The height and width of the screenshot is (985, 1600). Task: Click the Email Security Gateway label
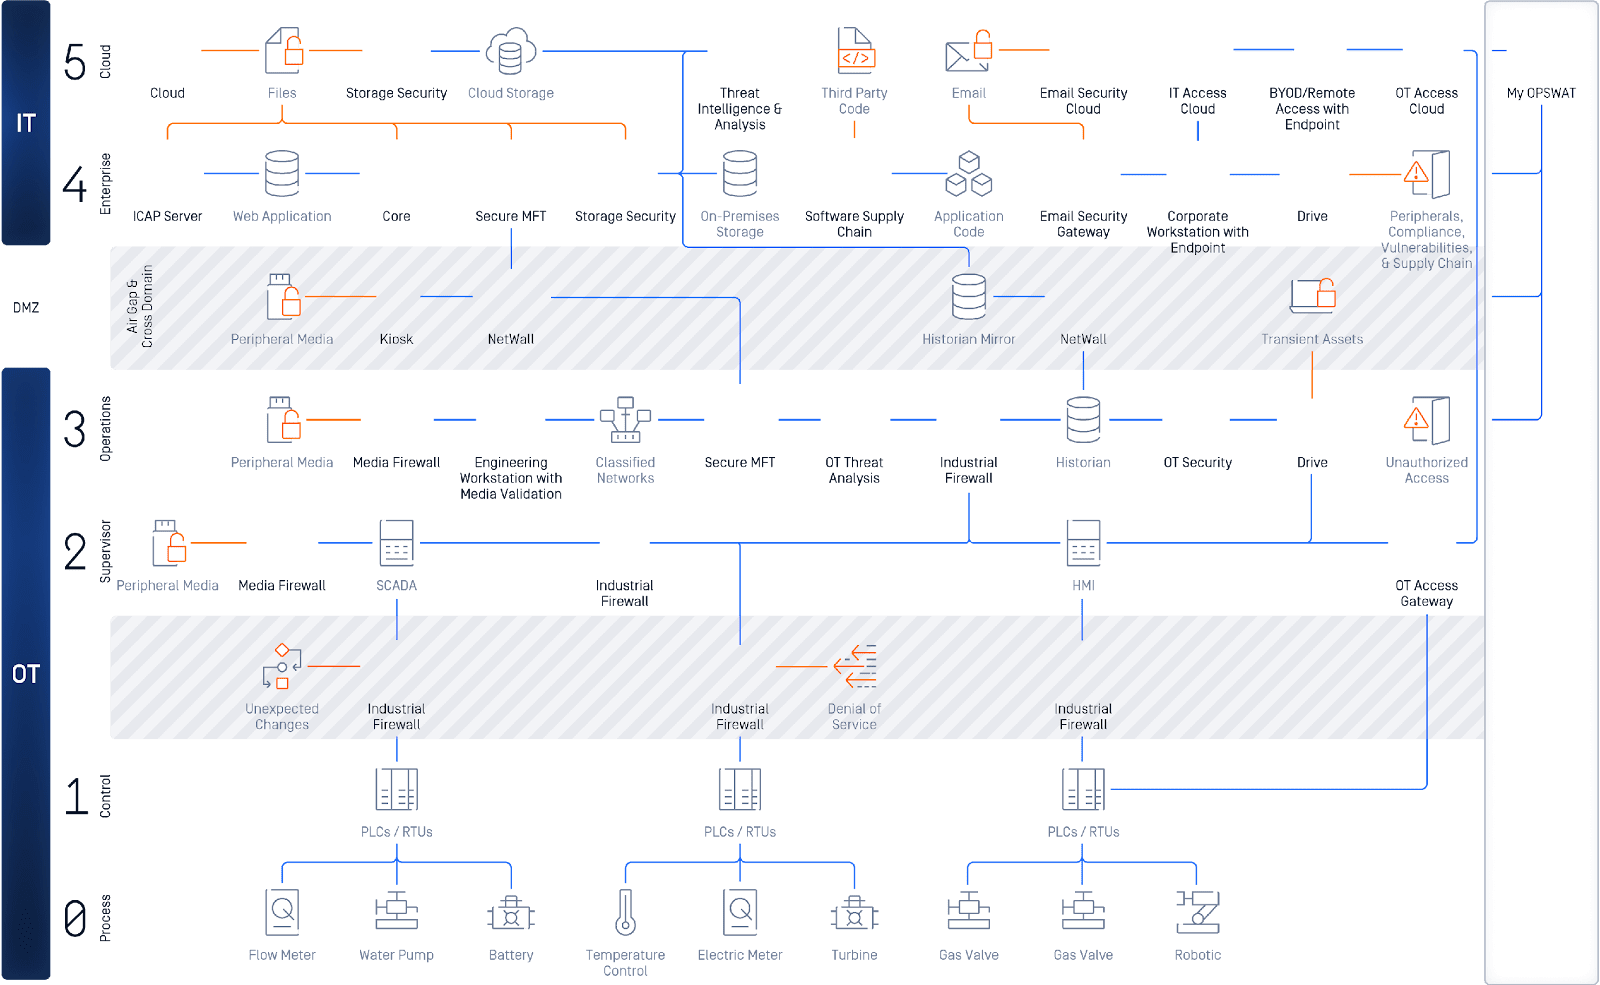tap(1083, 224)
